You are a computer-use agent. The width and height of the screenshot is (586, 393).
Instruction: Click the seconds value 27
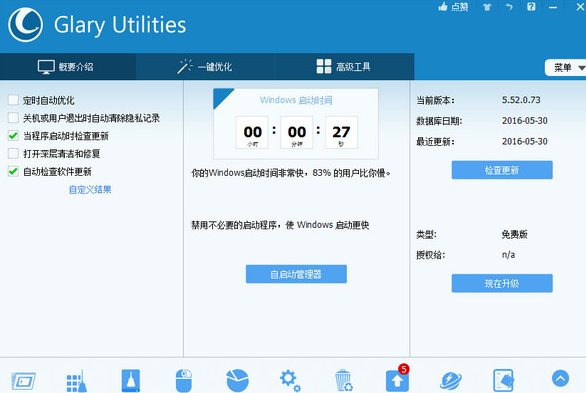tap(341, 132)
